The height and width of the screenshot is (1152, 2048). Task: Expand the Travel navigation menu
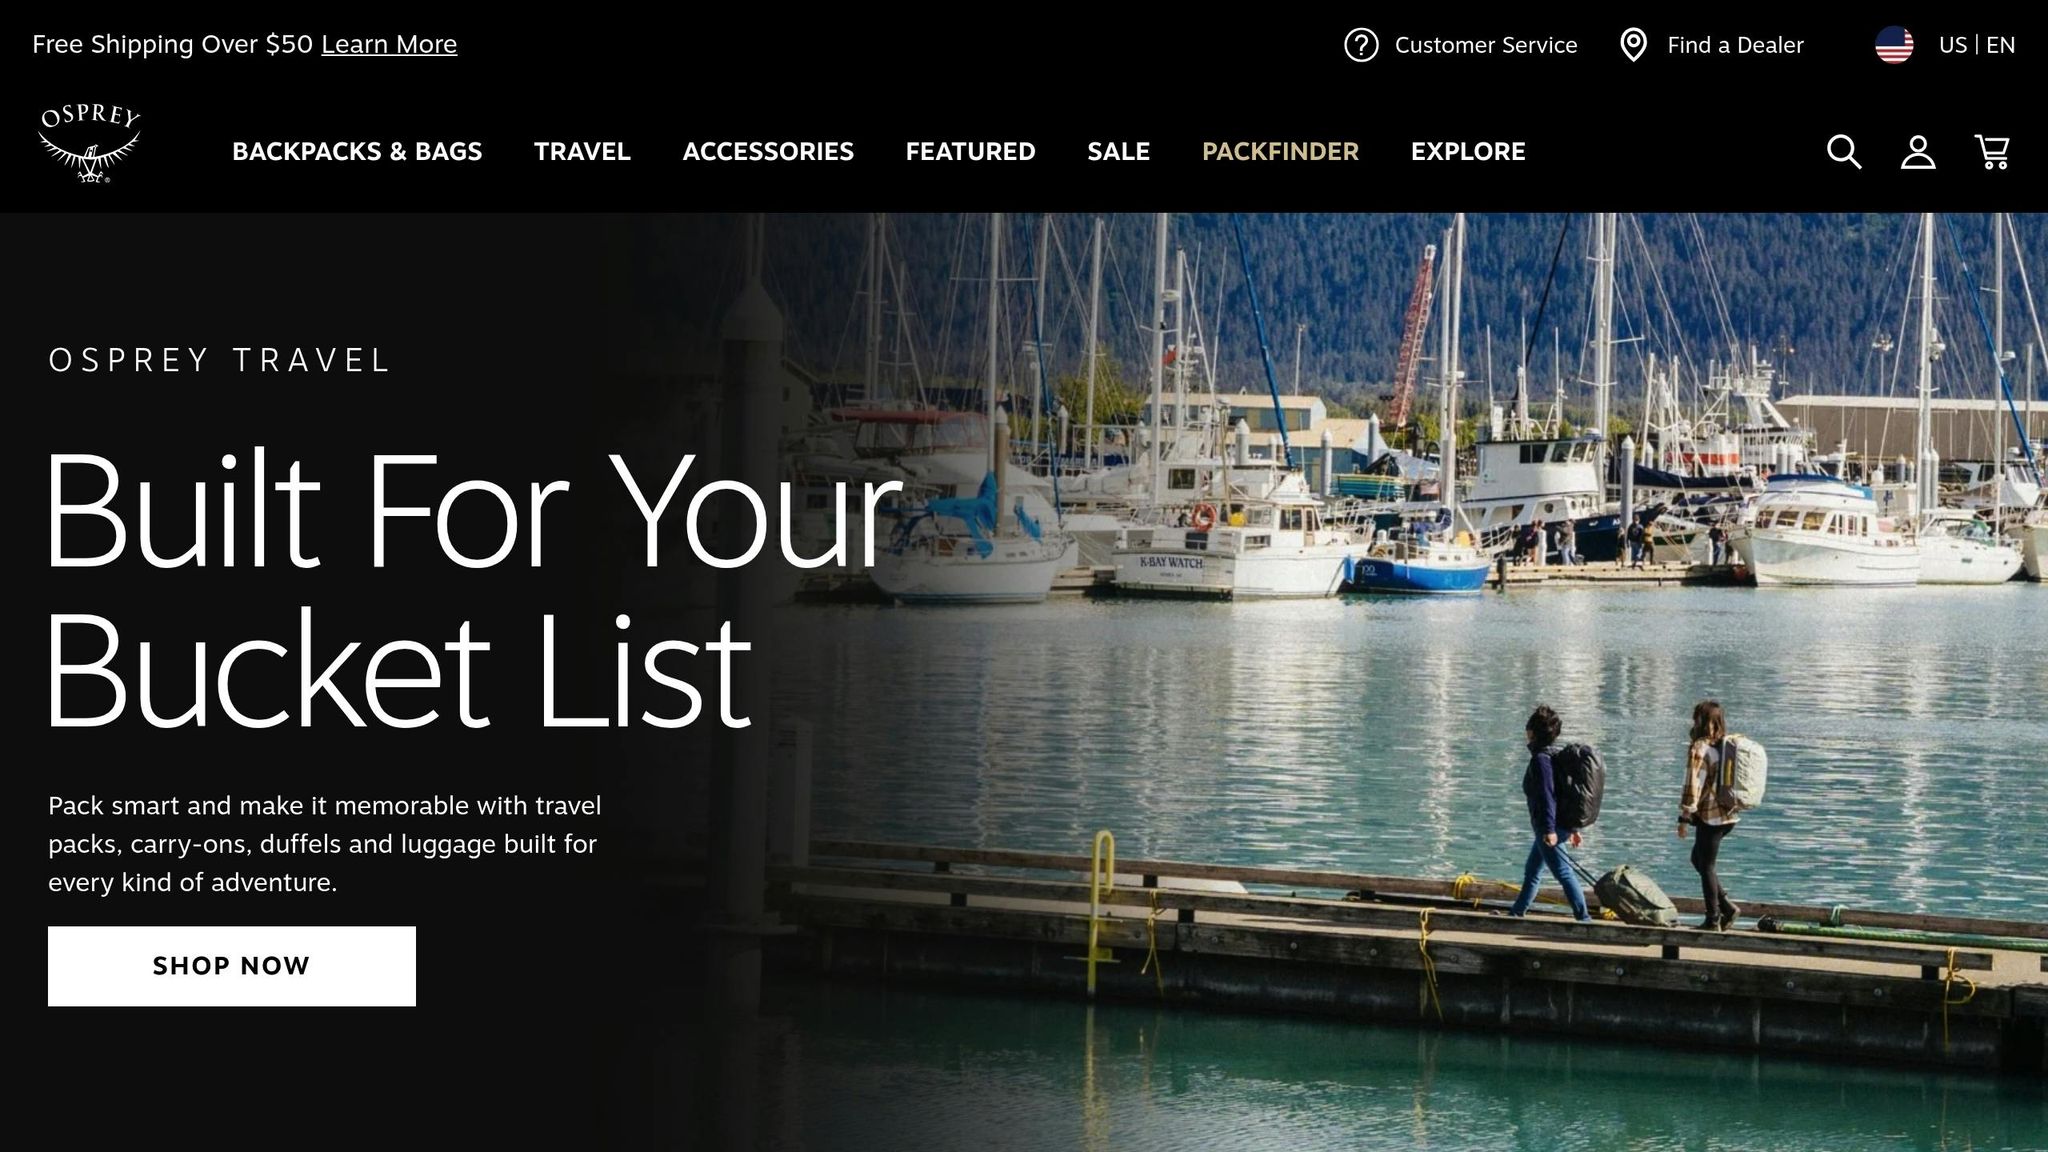point(582,151)
